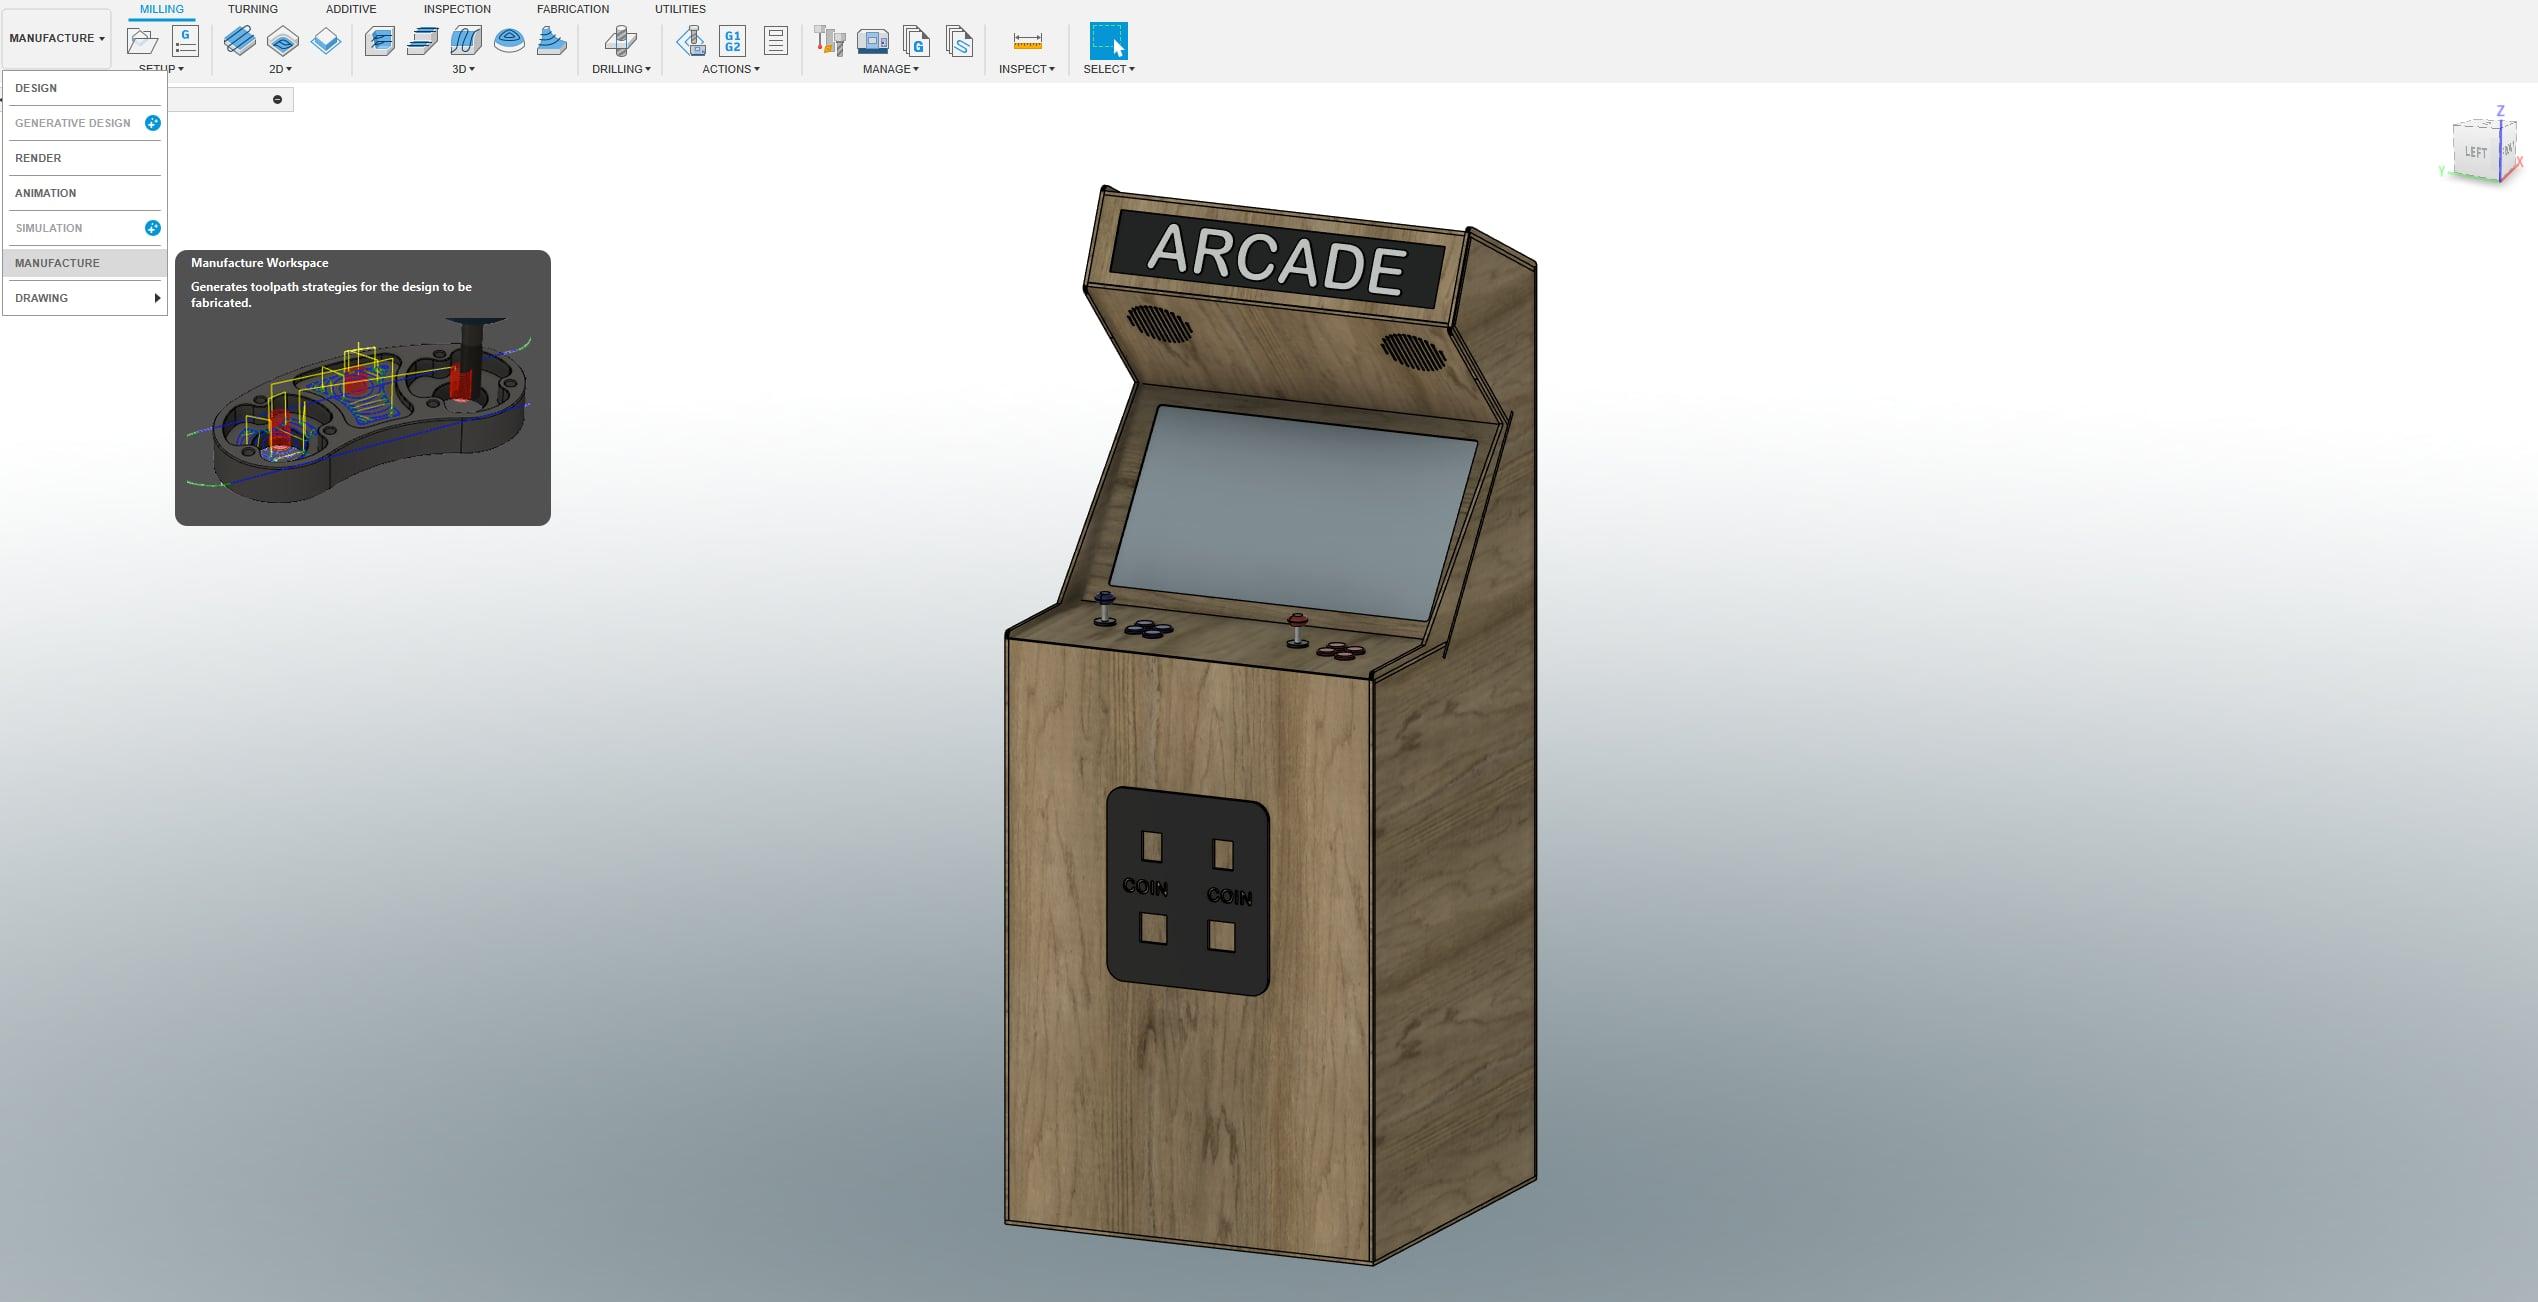Expand the MANAGE dropdown menu
This screenshot has width=2538, height=1302.
[891, 69]
